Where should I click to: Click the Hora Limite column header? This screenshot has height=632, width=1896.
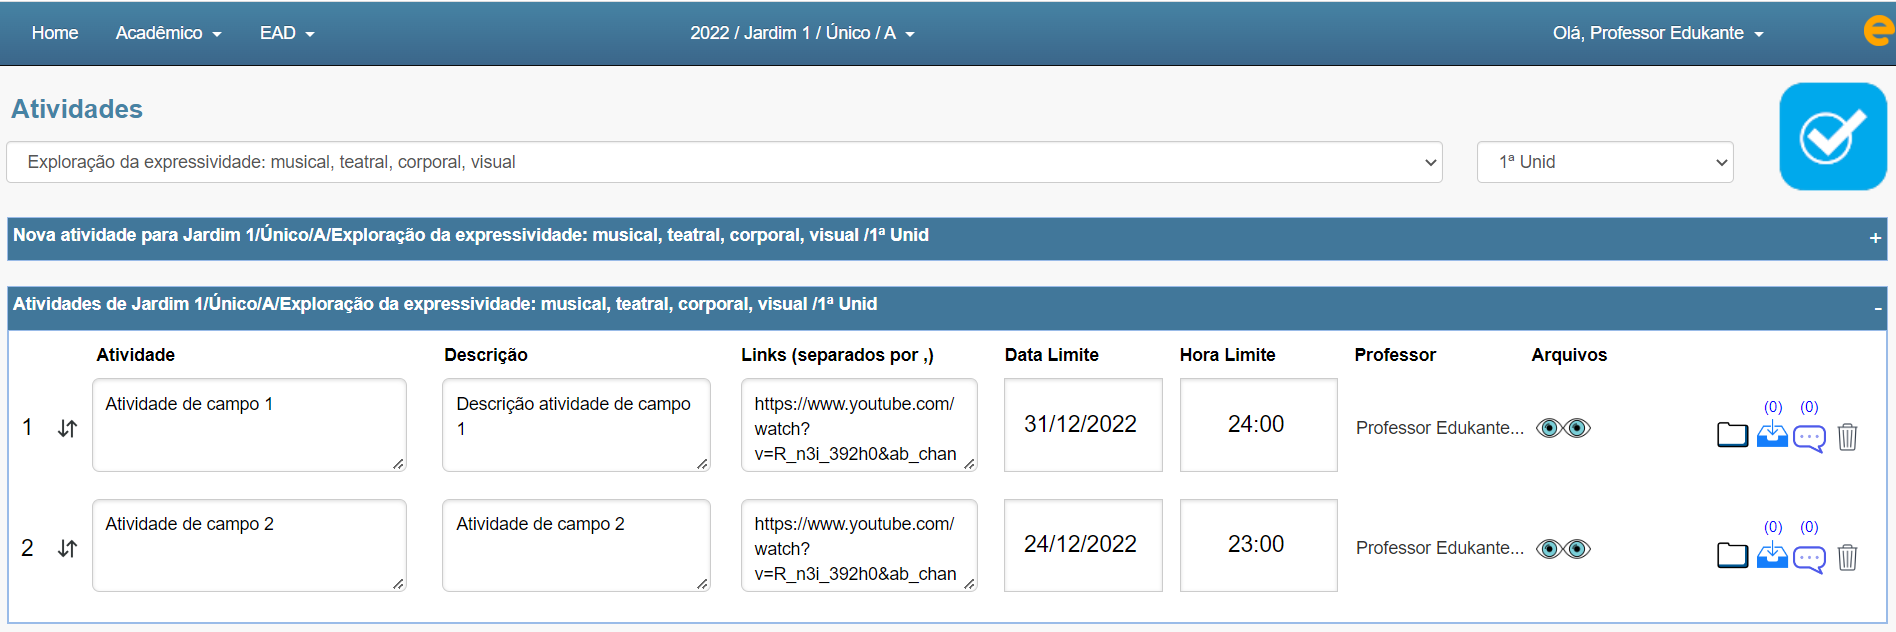1227,355
